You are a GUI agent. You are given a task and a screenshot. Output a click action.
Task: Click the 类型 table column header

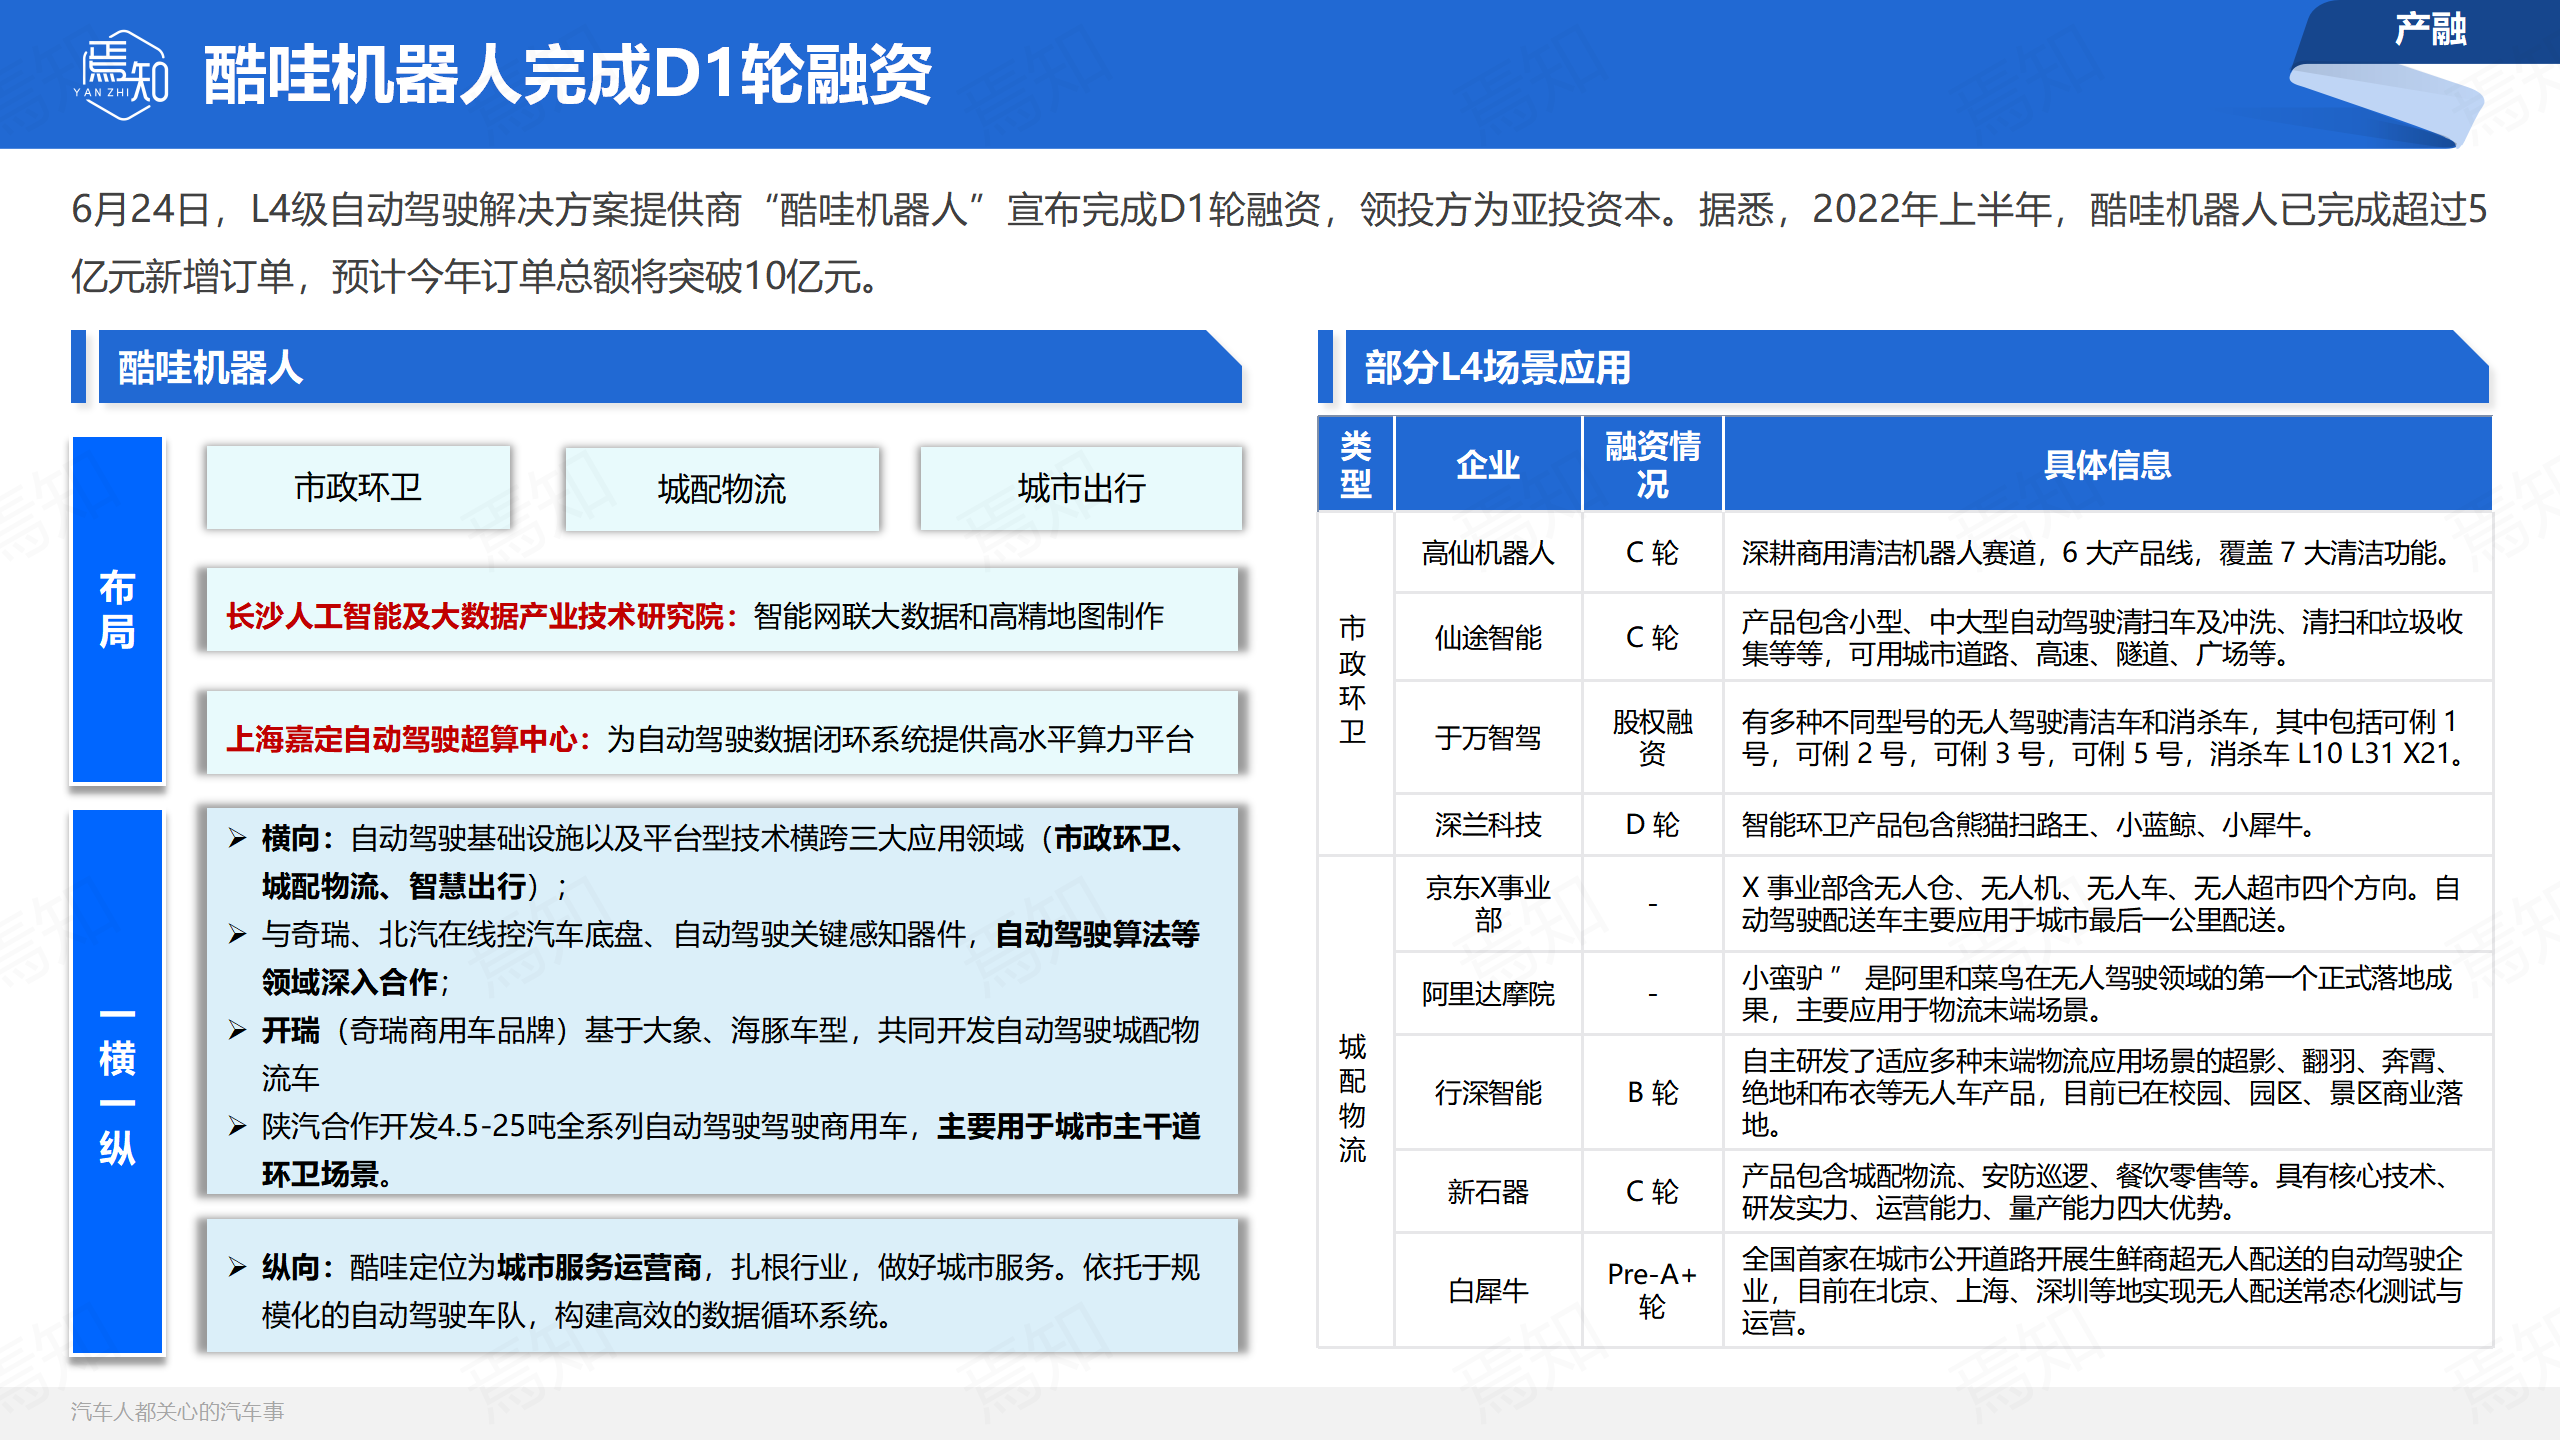click(1355, 464)
